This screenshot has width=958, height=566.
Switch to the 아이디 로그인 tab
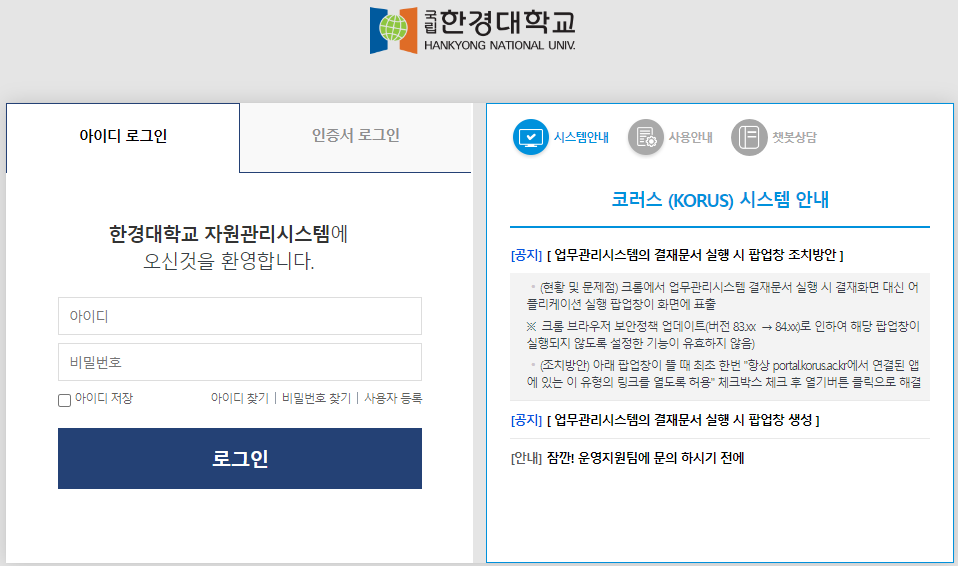click(x=123, y=136)
